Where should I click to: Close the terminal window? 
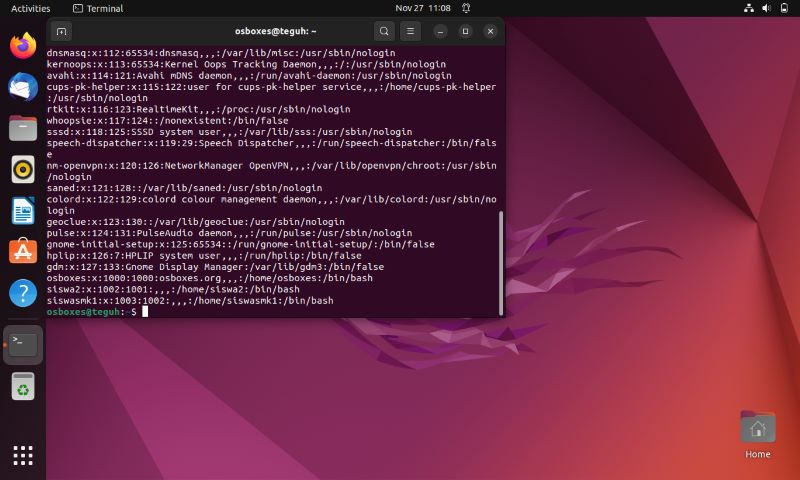pyautogui.click(x=490, y=32)
